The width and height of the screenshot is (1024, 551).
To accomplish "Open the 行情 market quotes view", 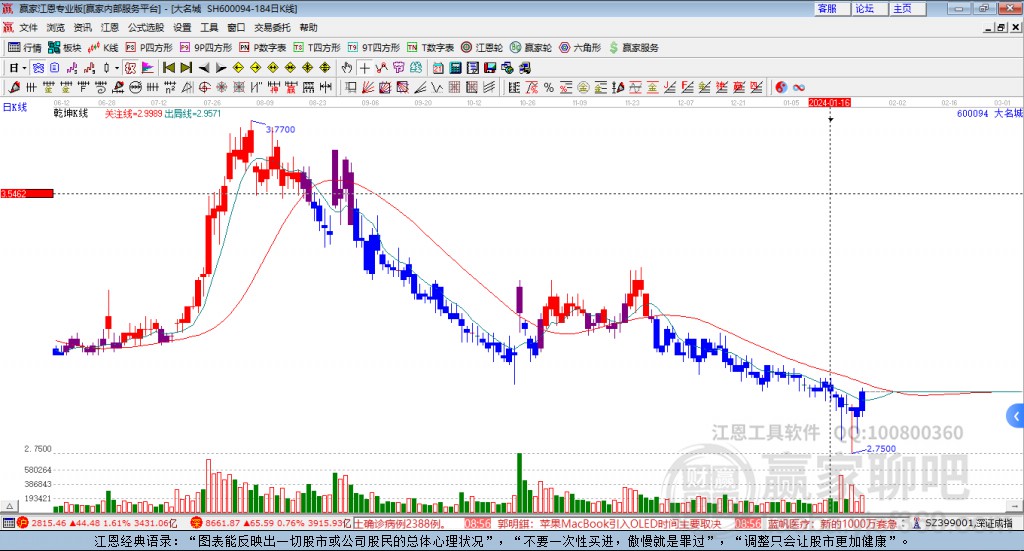I will coord(25,48).
